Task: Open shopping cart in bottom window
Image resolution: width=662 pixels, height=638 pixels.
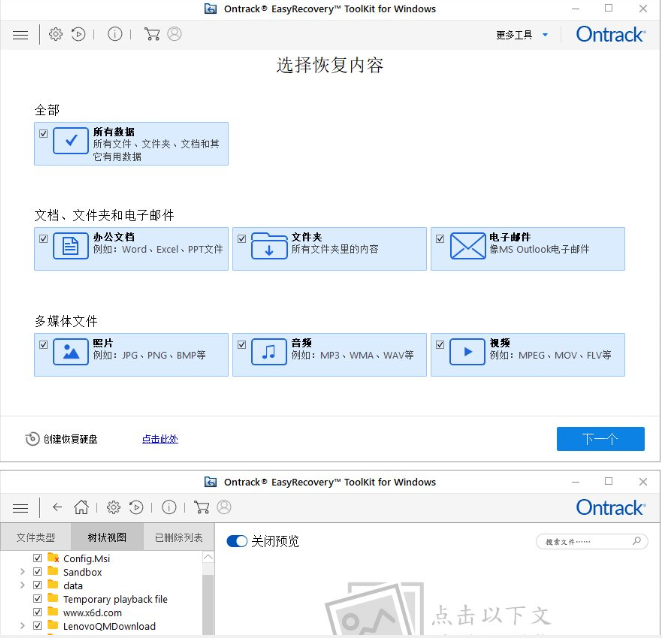Action: [x=201, y=507]
